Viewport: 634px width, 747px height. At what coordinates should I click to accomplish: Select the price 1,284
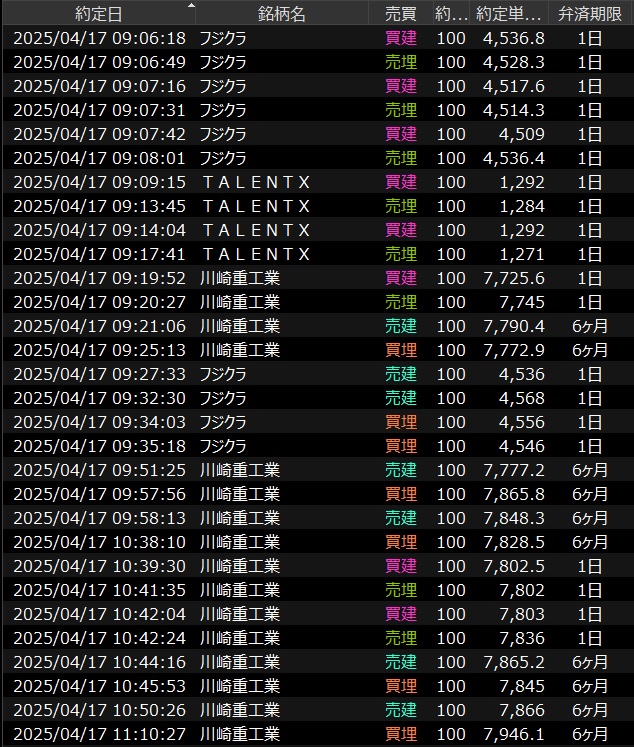[x=522, y=206]
